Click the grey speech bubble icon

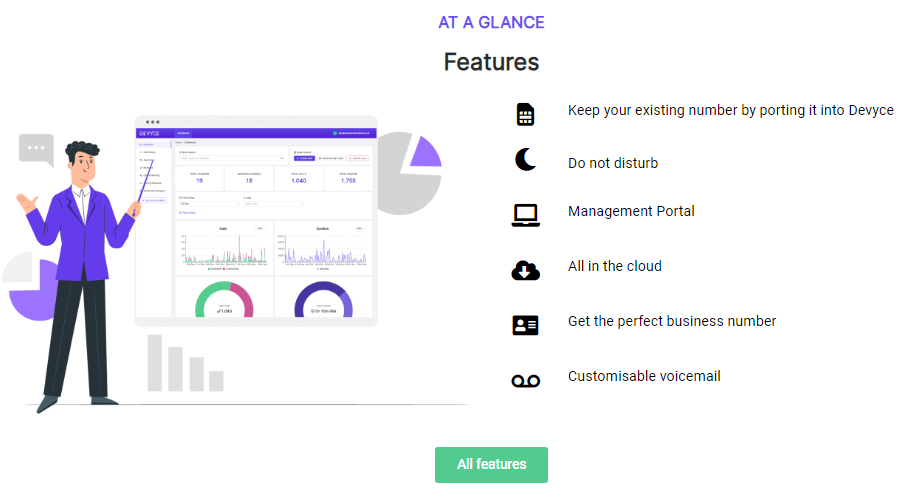pos(36,149)
